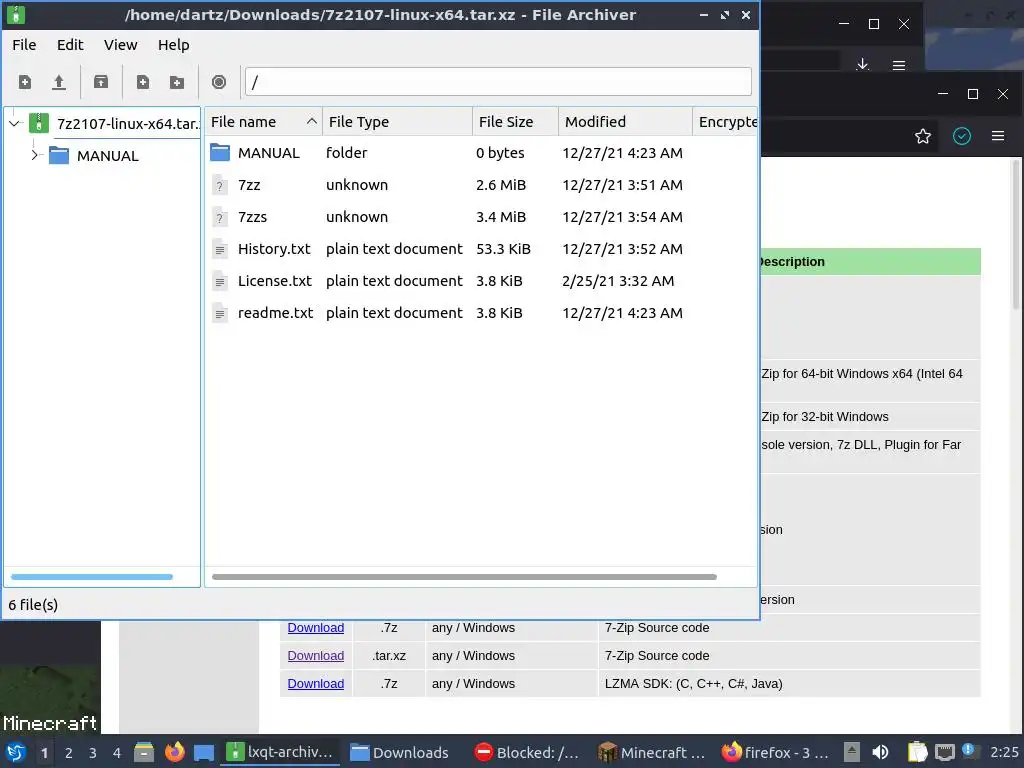The height and width of the screenshot is (768, 1024).
Task: Click Download link for .tar.xz Source code
Action: 315,656
